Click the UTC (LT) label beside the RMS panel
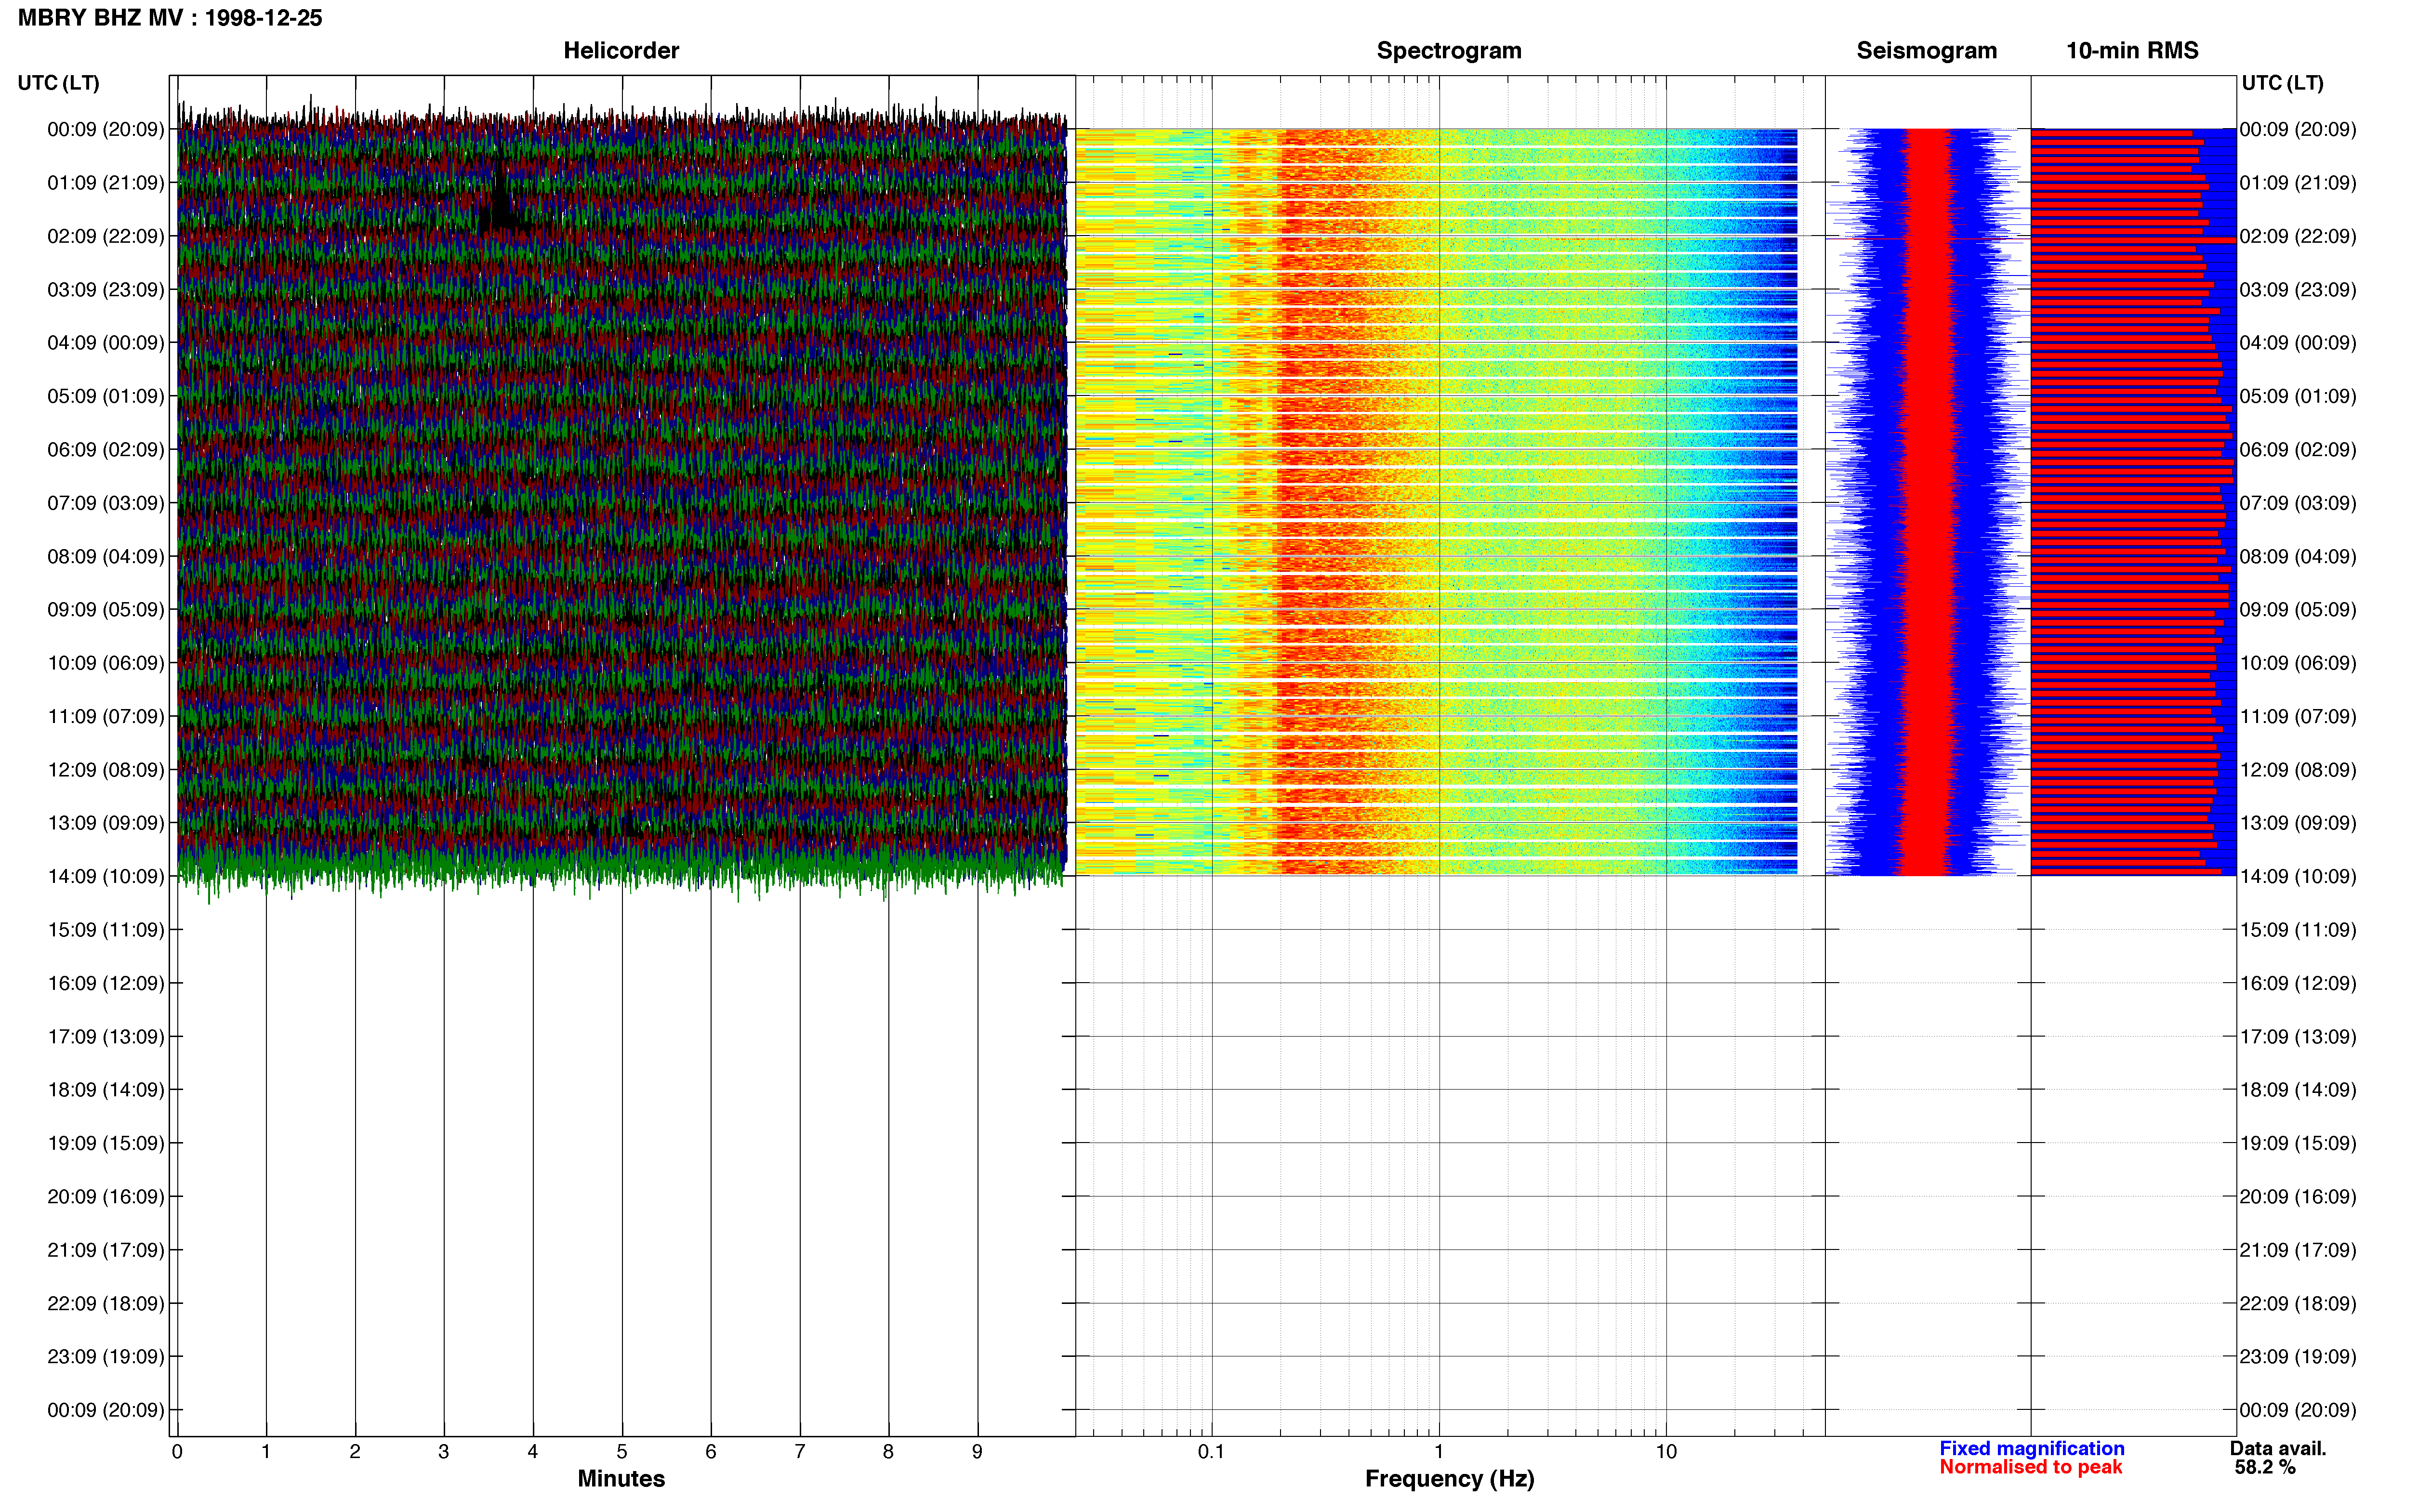The width and height of the screenshot is (2418, 1512). [2282, 83]
